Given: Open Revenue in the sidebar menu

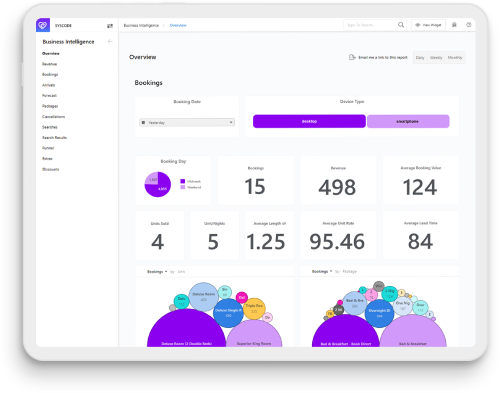Looking at the screenshot, I should pos(49,64).
